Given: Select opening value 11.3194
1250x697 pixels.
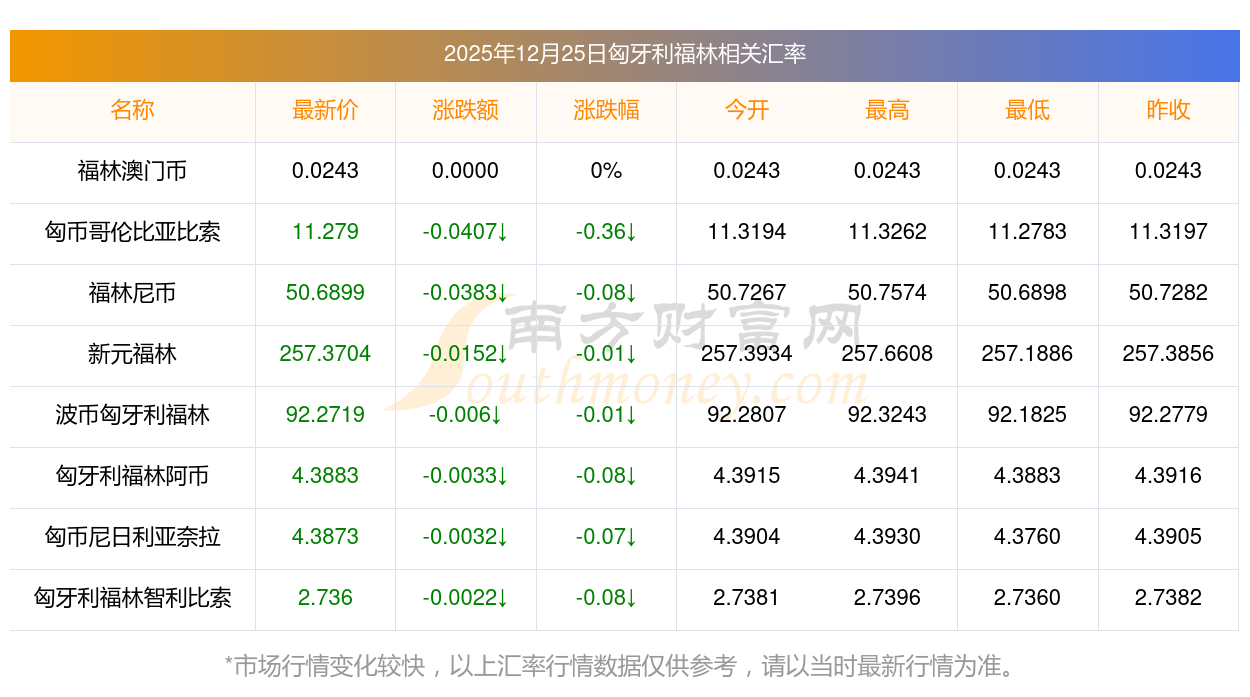Looking at the screenshot, I should (747, 232).
